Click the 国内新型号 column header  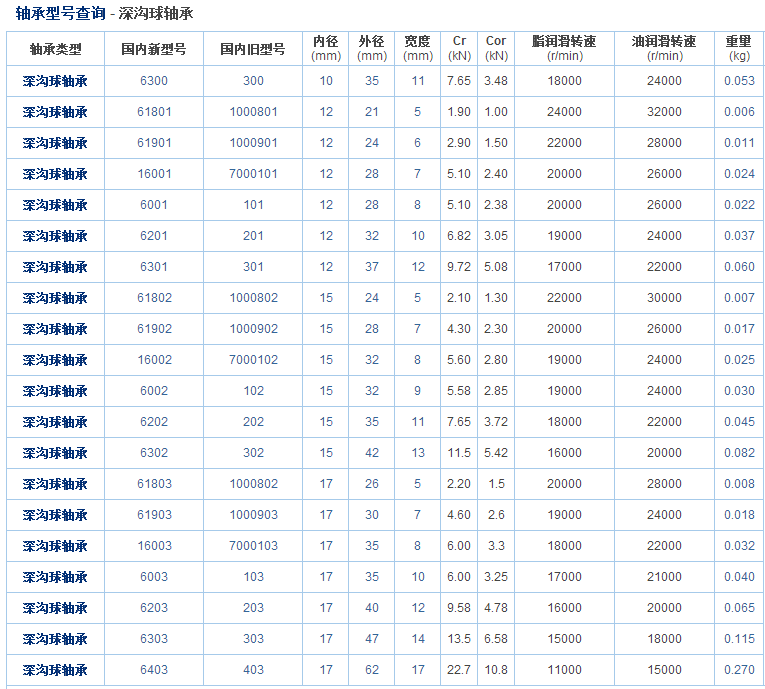(154, 49)
